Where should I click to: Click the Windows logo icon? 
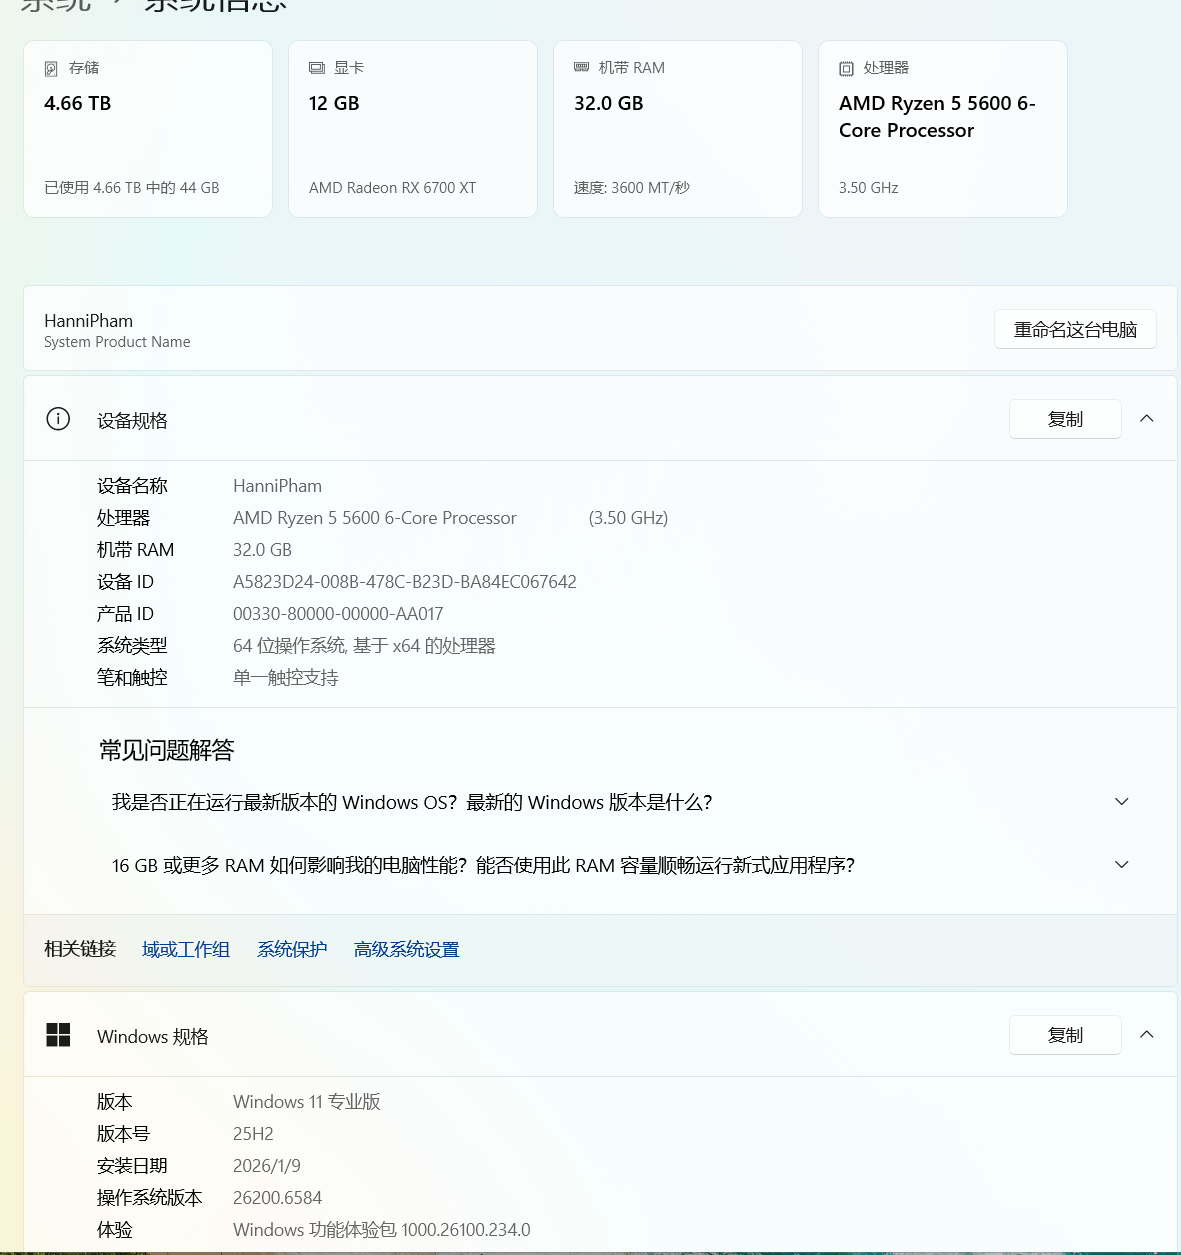click(x=58, y=1035)
